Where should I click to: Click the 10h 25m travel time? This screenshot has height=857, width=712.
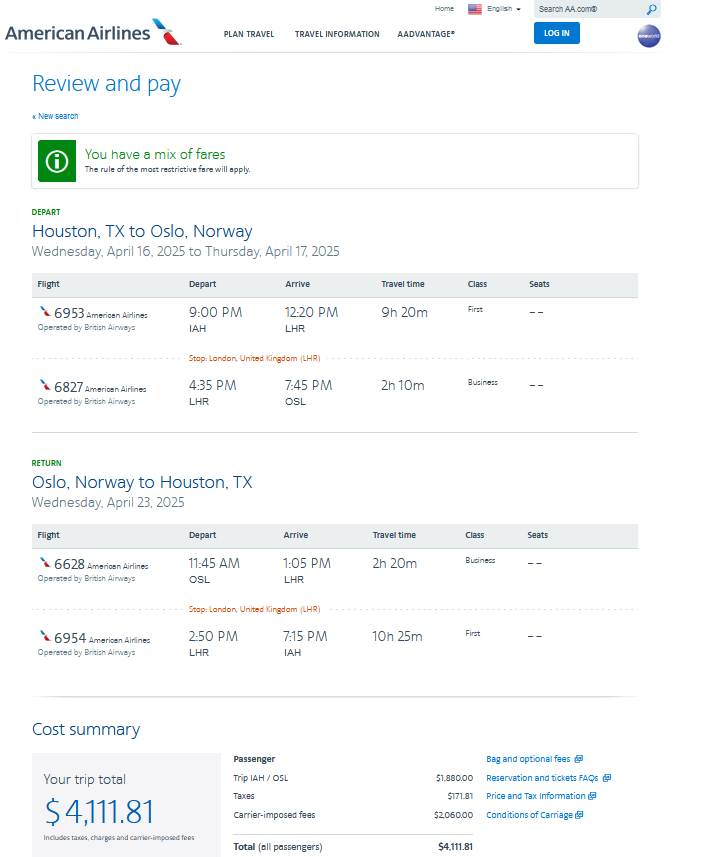[x=397, y=636]
